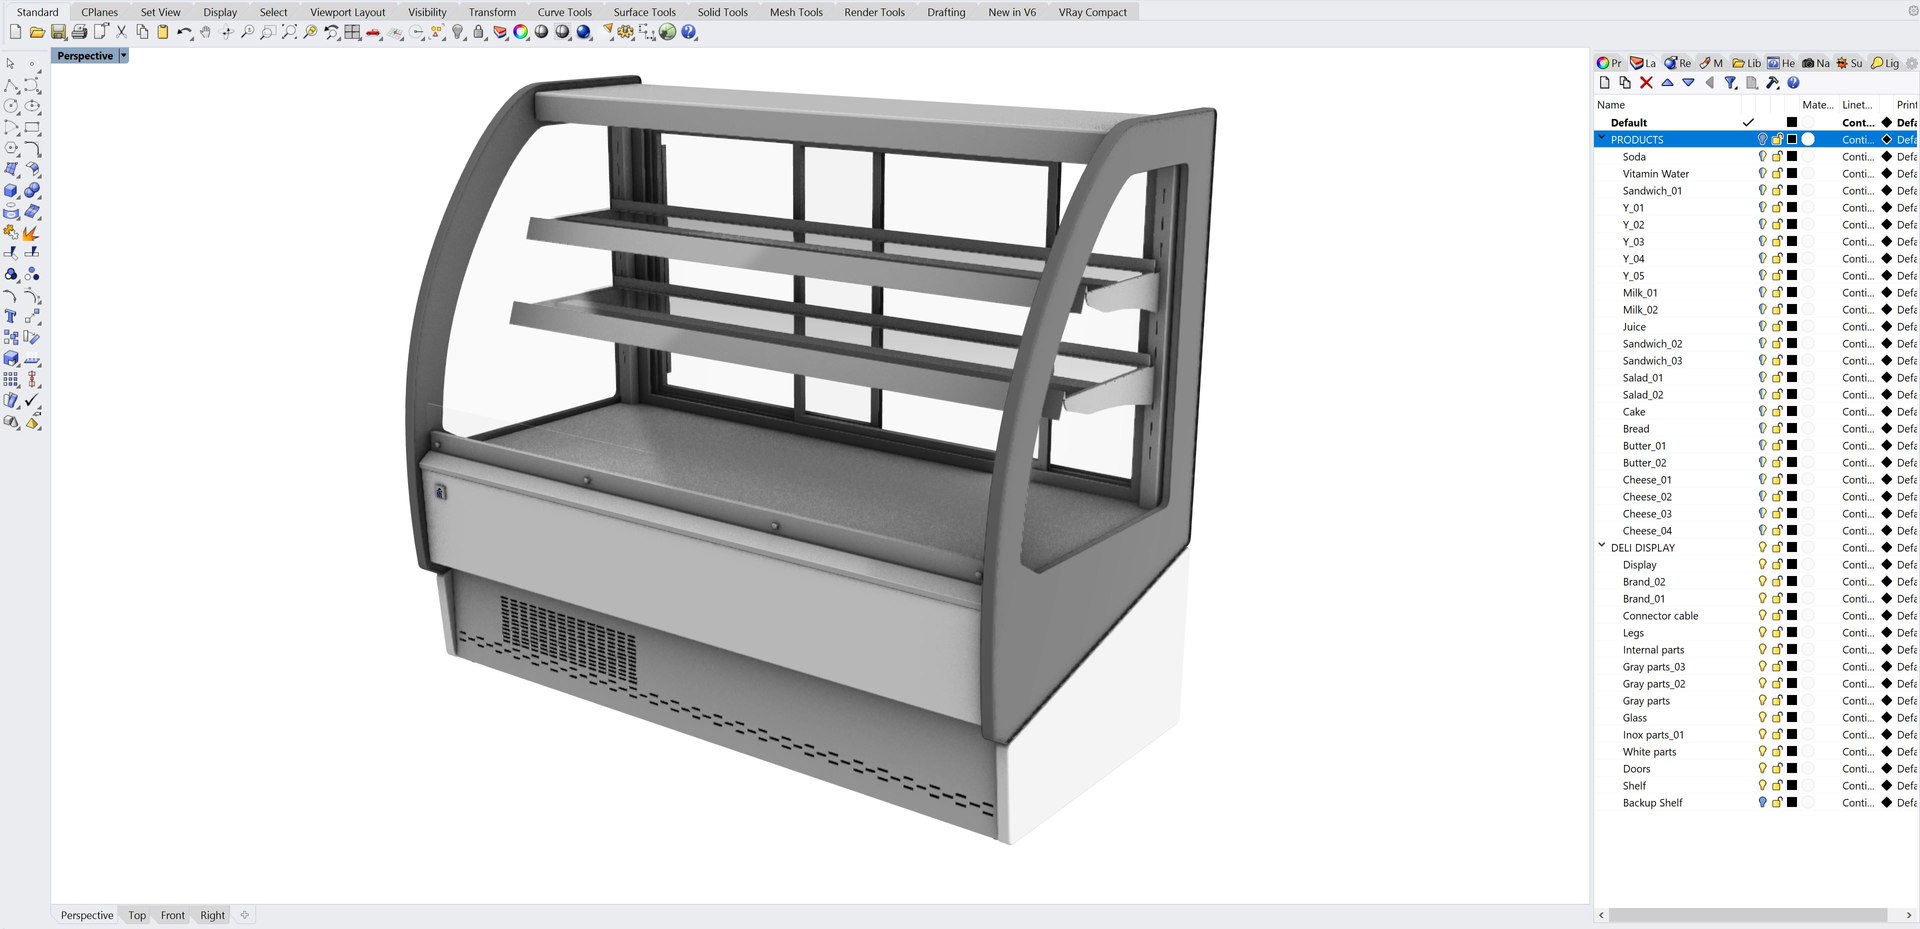Screen dimensions: 1920x929
Task: Select the Box solid tool
Action: (12, 190)
